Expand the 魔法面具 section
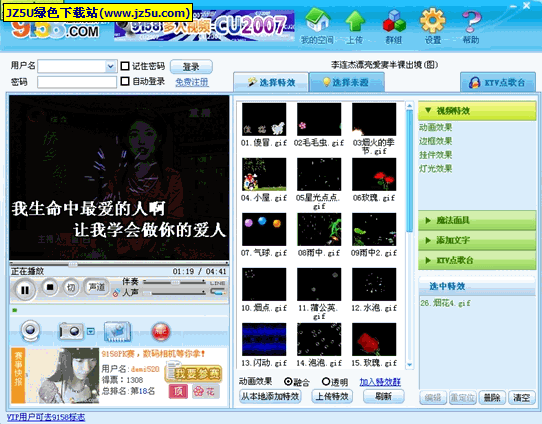Image resolution: width=542 pixels, height=424 pixels. coord(477,220)
